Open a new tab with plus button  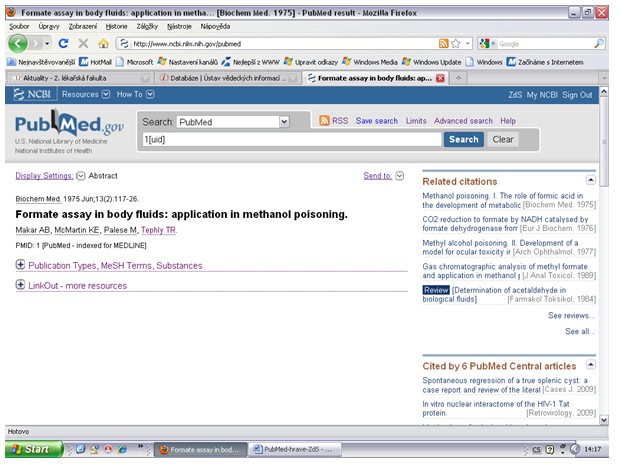click(x=458, y=78)
